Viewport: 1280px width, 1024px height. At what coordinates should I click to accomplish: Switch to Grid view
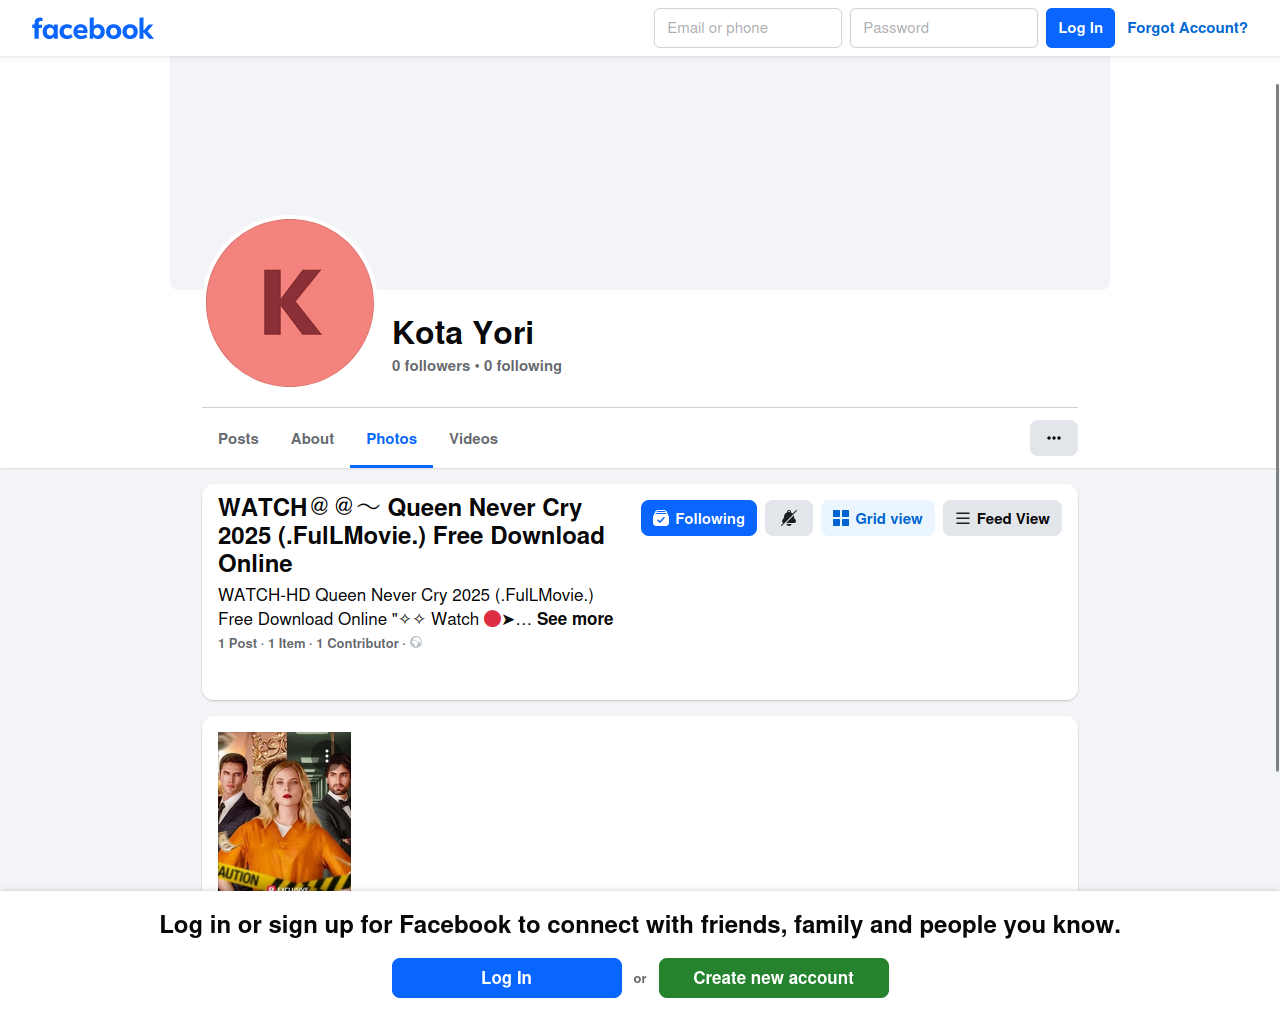877,518
